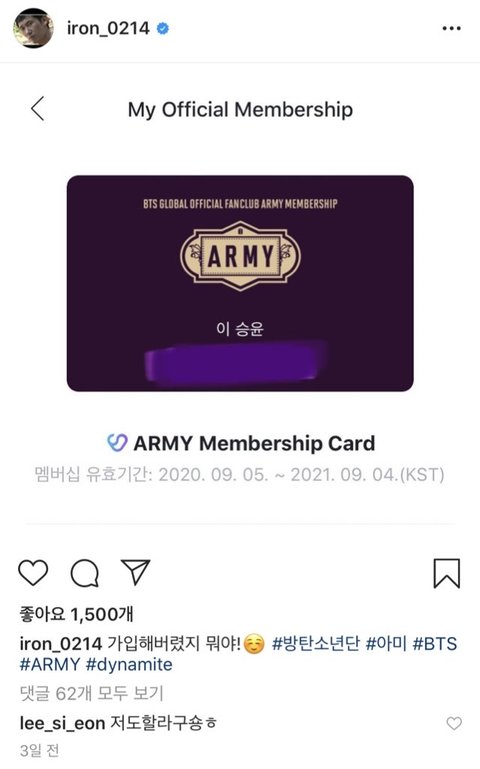Image resolution: width=480 pixels, height=769 pixels.
Task: Click the iron_0214 username at the top
Action: pyautogui.click(x=108, y=28)
